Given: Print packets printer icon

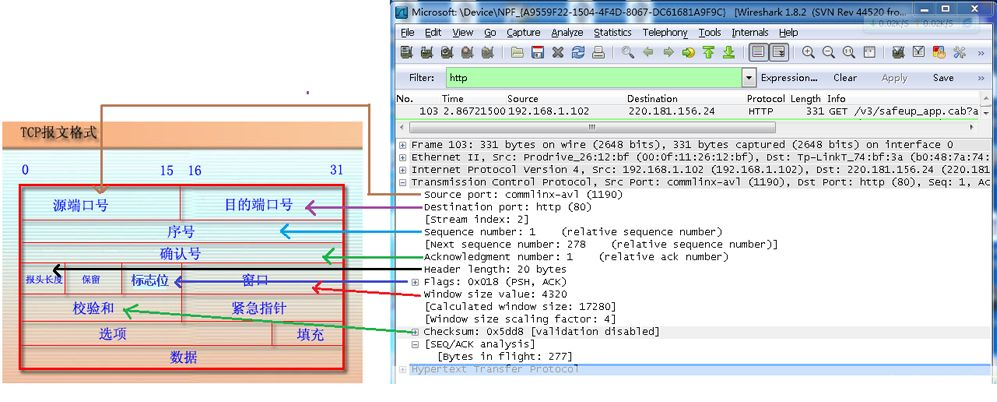Looking at the screenshot, I should tap(598, 53).
